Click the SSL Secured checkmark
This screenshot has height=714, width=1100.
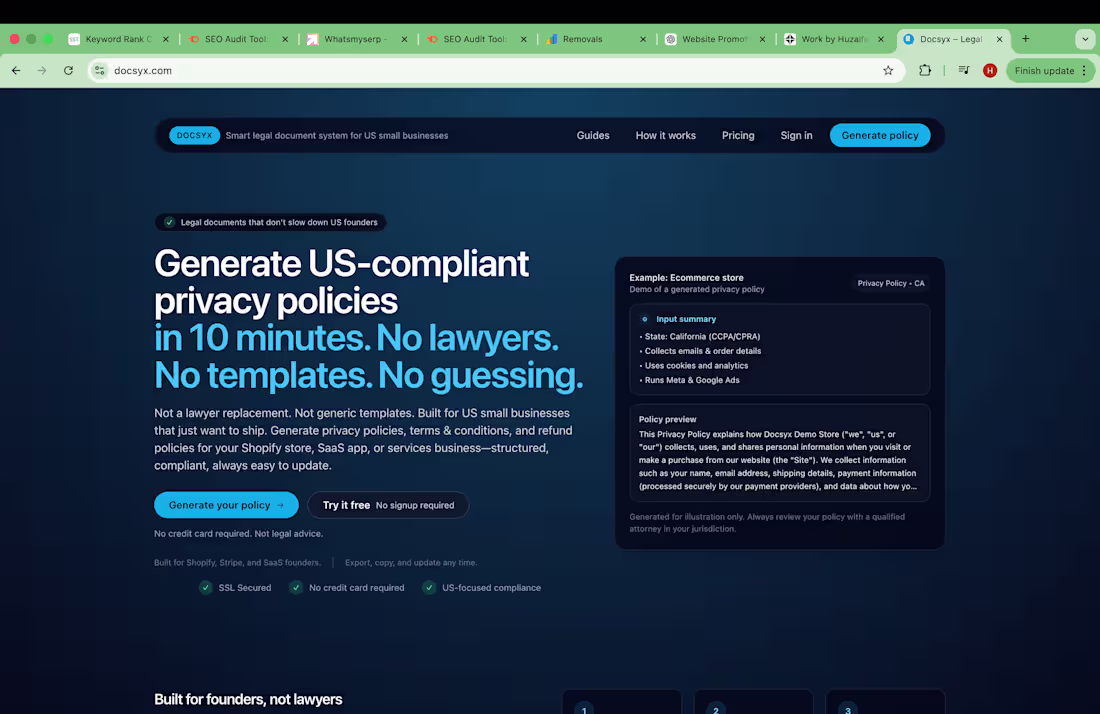(x=206, y=588)
